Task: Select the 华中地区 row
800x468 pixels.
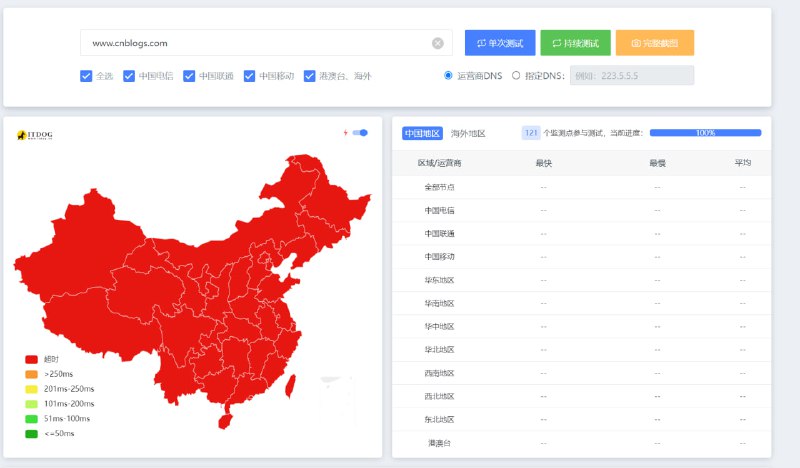Action: (582, 327)
